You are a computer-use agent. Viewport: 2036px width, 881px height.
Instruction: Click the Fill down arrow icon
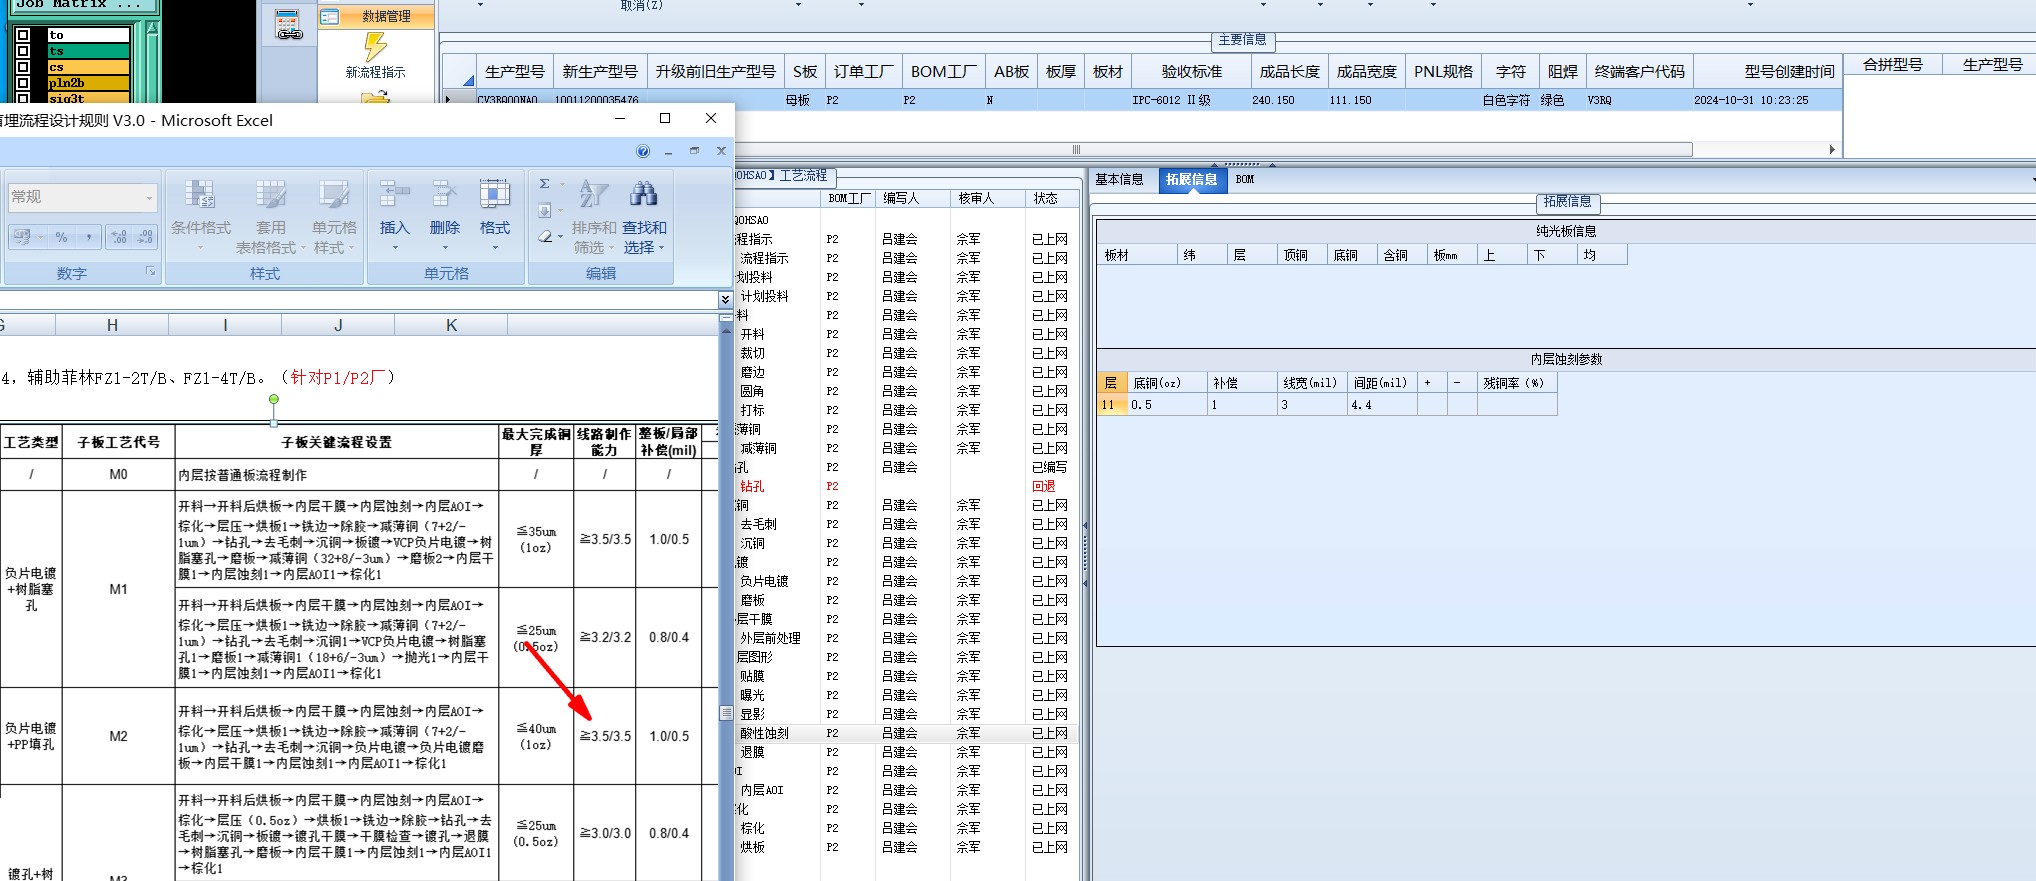[545, 210]
